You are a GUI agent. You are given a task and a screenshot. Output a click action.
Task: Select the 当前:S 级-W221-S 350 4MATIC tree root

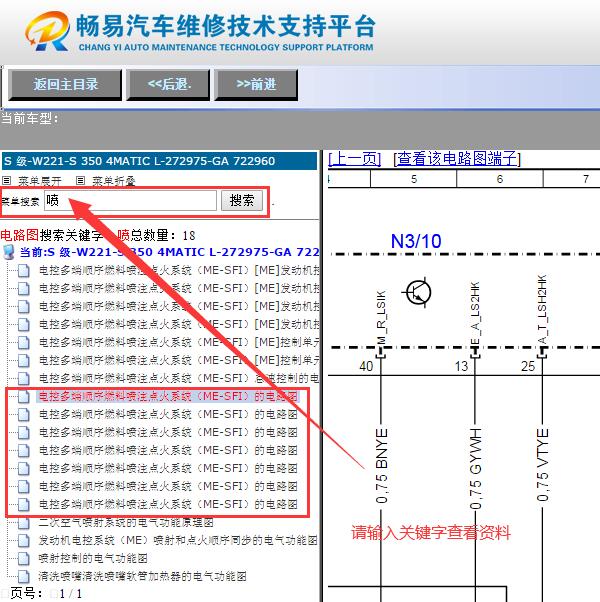(169, 252)
